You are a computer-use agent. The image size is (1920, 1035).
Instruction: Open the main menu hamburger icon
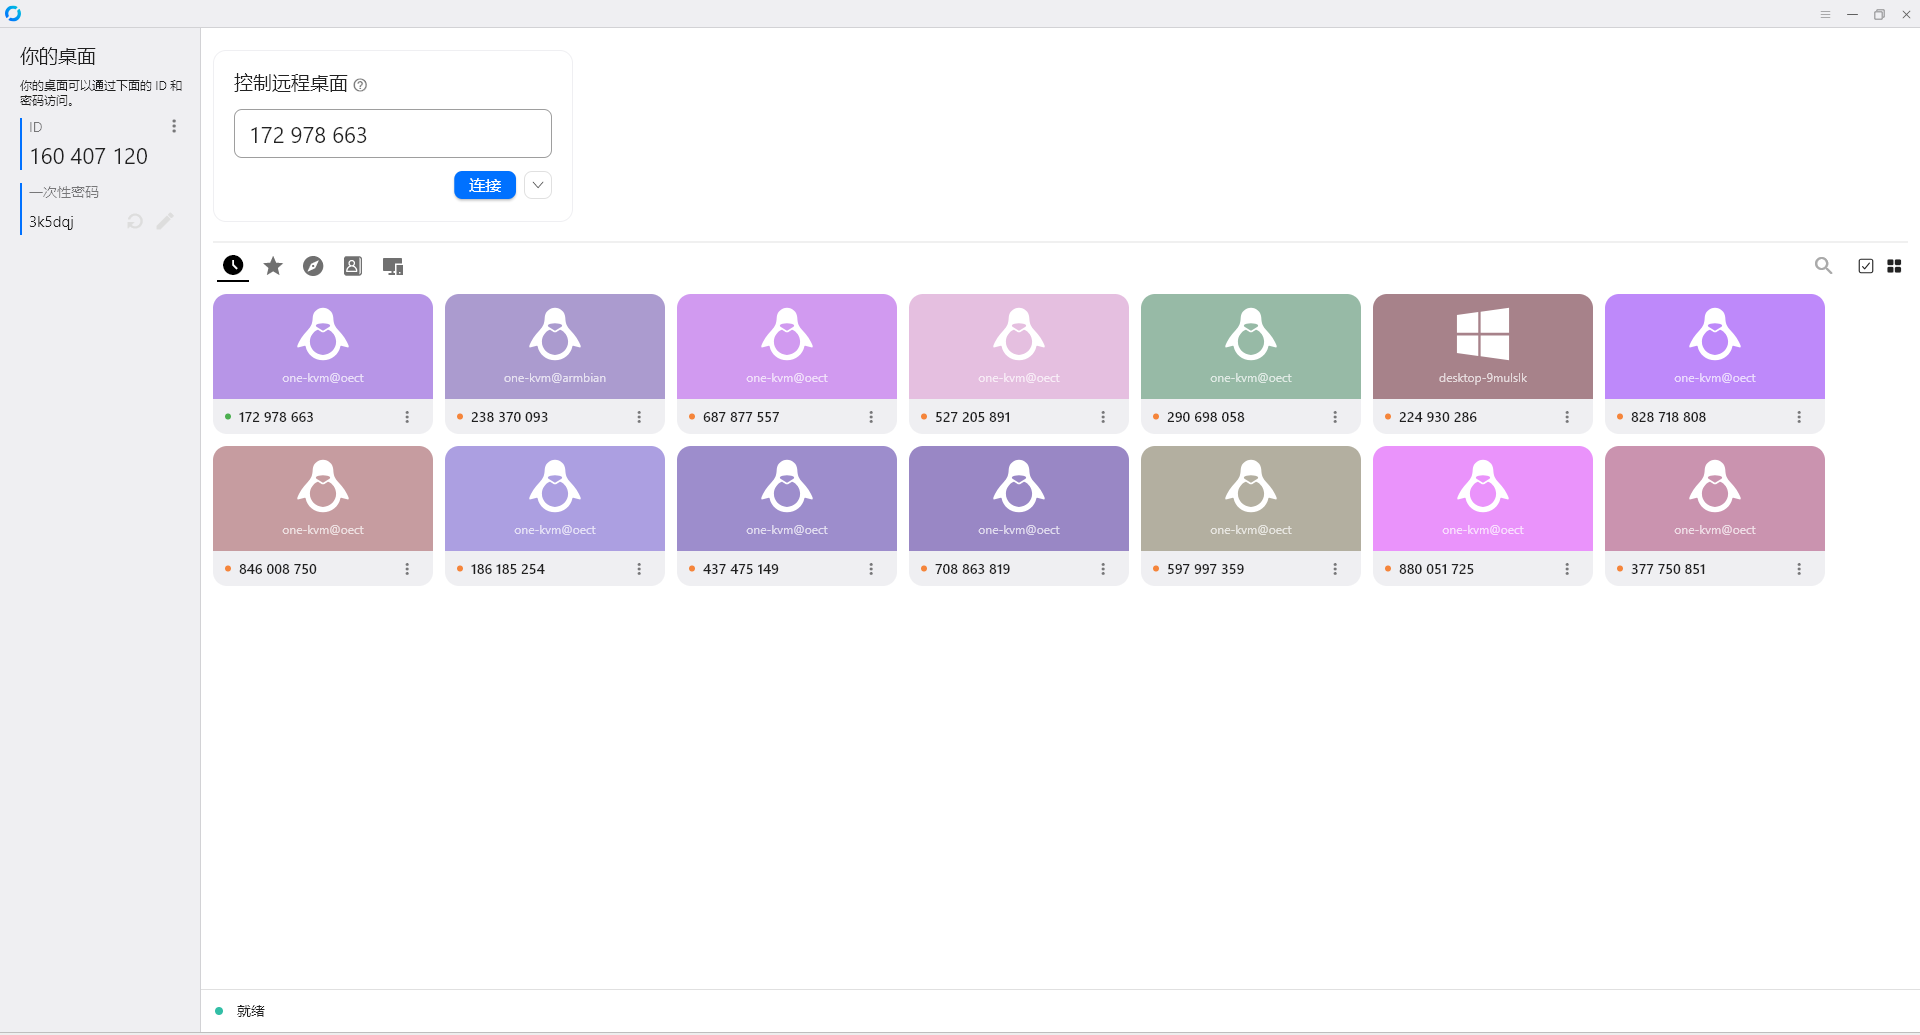click(1825, 14)
